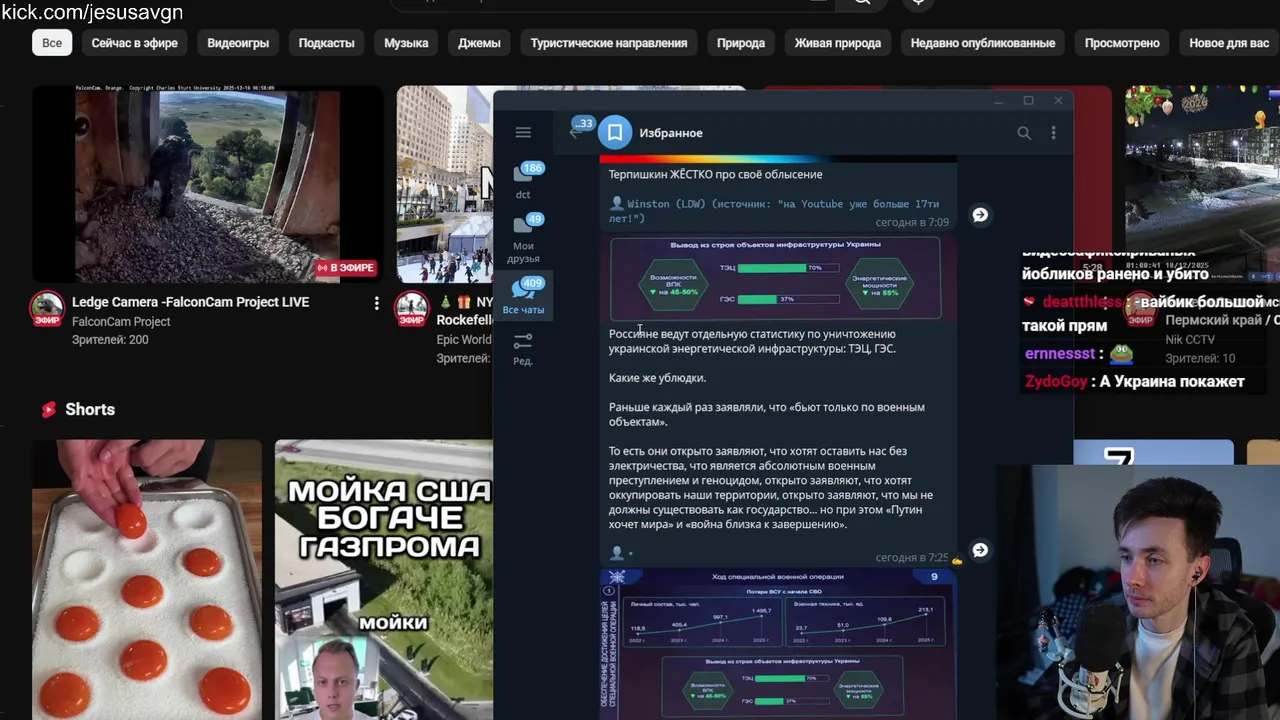Open the FalconCam Project channel name link
1280x720 pixels.
(121, 321)
